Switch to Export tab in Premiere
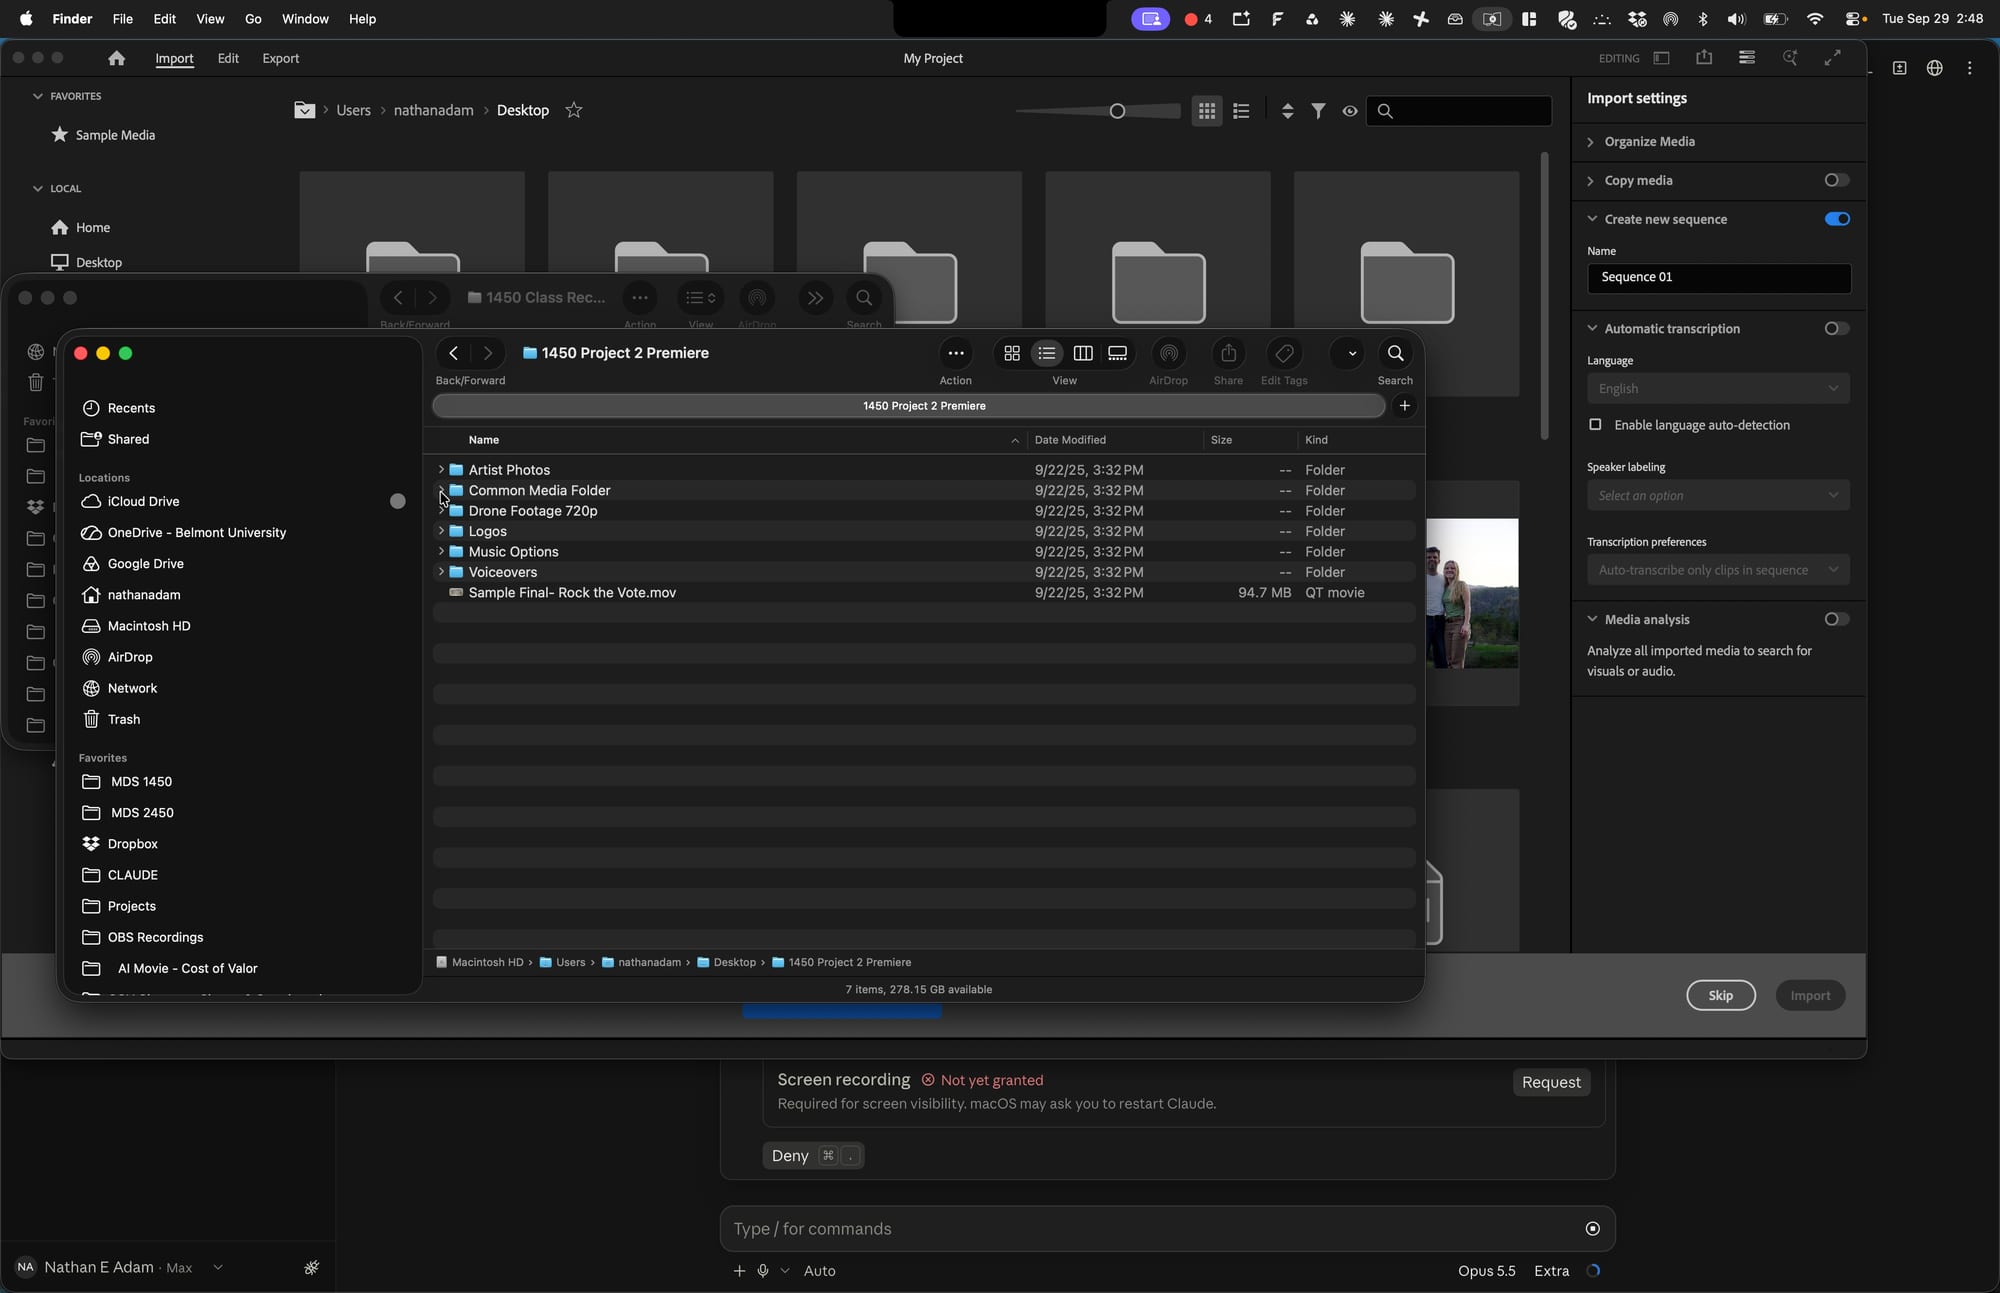Image resolution: width=2000 pixels, height=1293 pixels. (x=281, y=58)
